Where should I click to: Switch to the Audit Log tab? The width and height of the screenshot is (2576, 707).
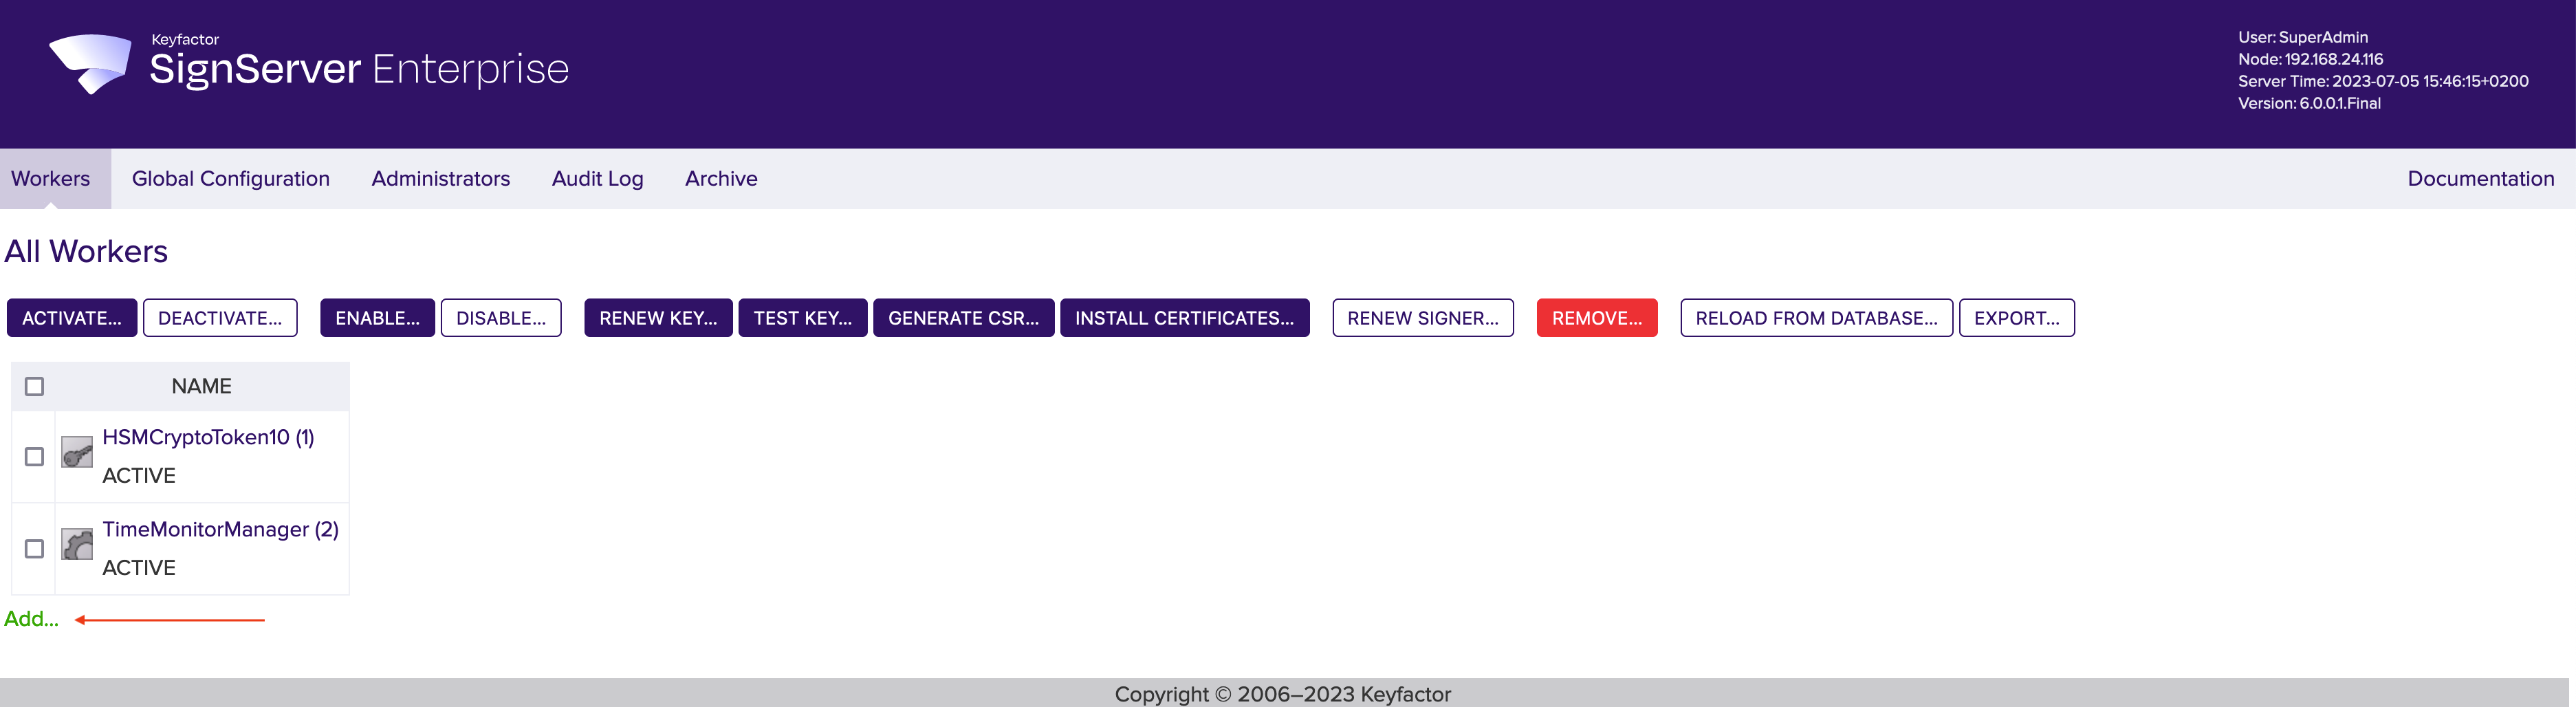597,179
